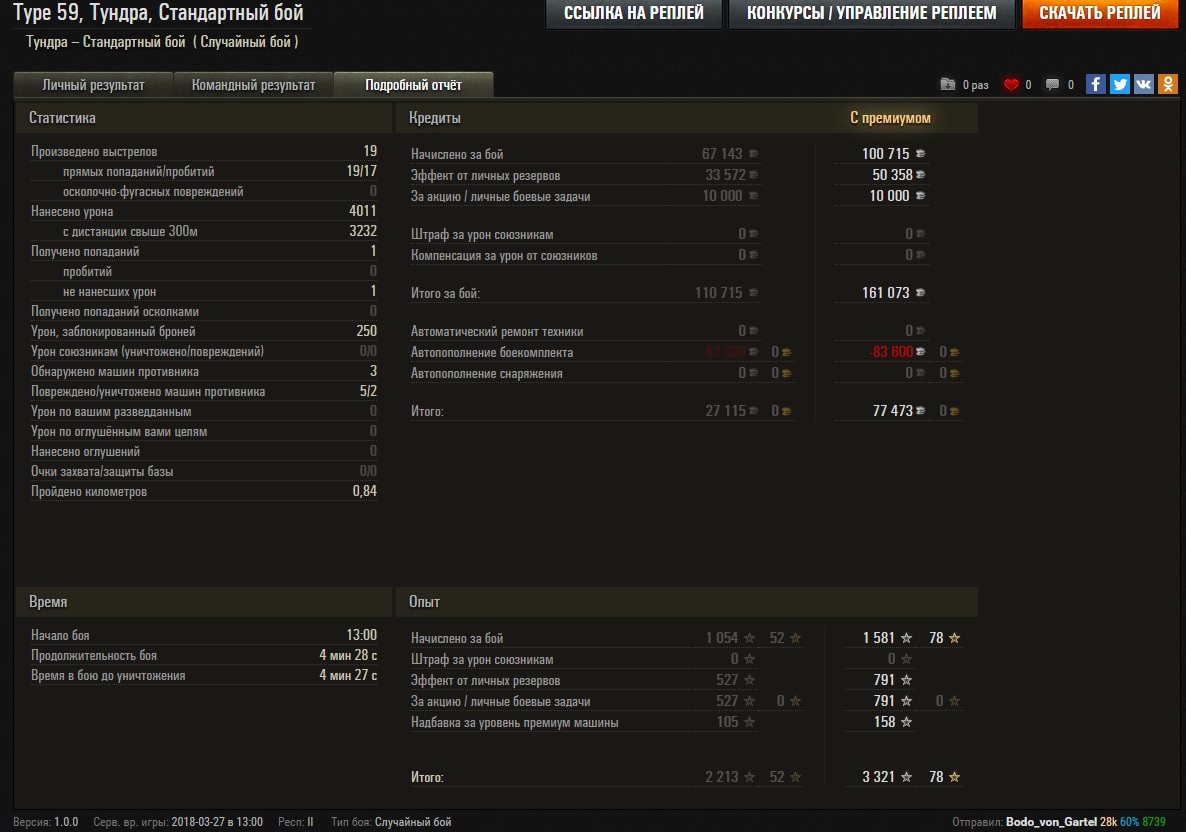This screenshot has height=832, width=1186.
Task: Click the Начислено за бой premium credits 100 715
Action: point(886,154)
